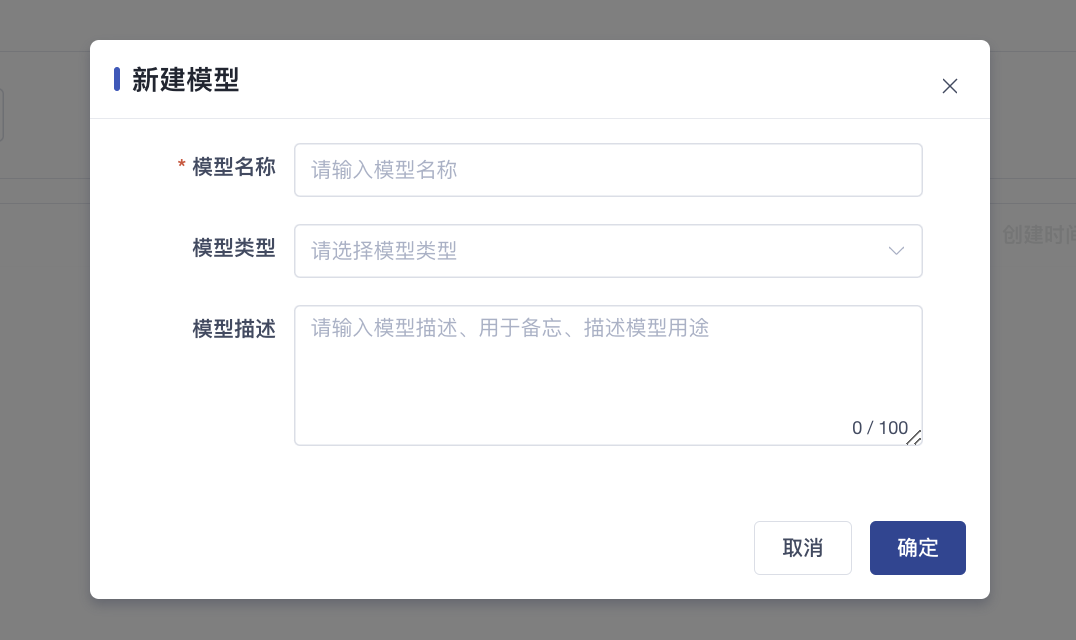This screenshot has height=640, width=1076.
Task: Grab the textarea resize handle corner
Action: coord(914,437)
